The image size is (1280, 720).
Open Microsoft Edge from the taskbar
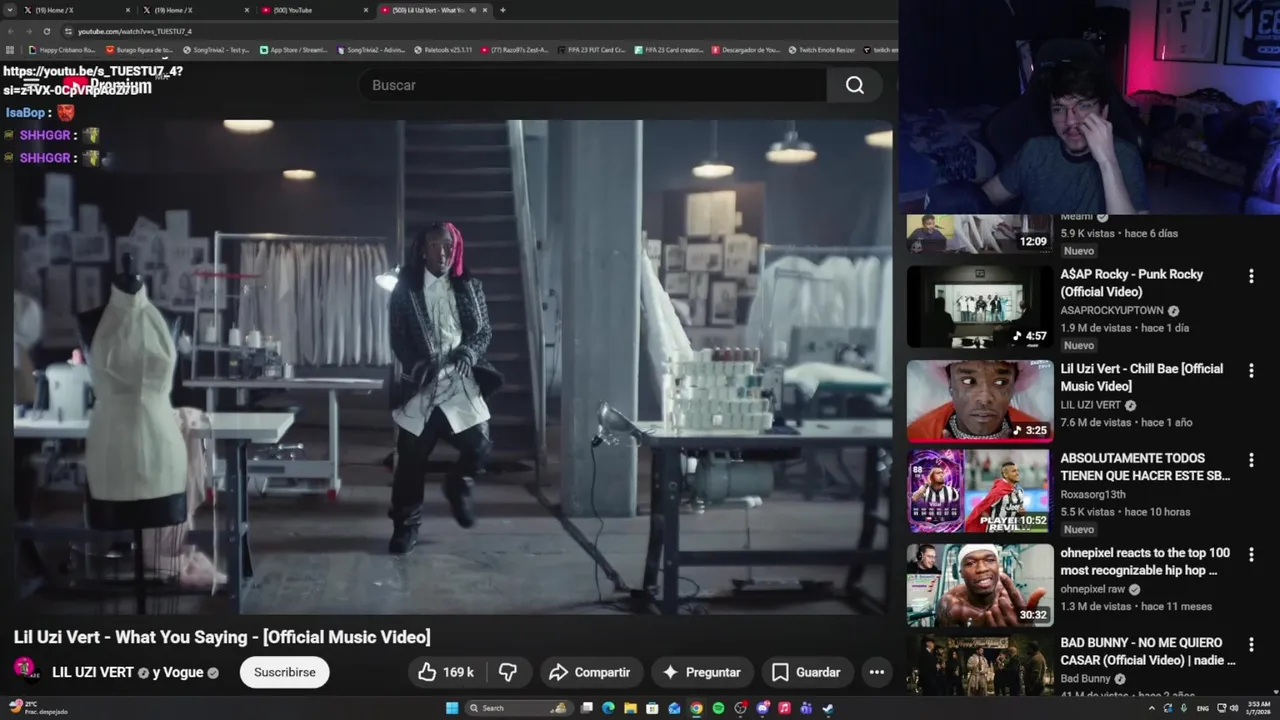pyautogui.click(x=607, y=708)
